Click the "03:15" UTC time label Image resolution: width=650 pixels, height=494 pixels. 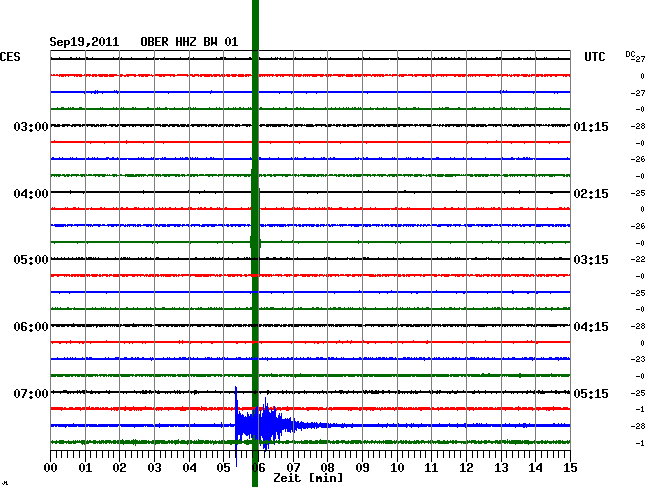[591, 260]
